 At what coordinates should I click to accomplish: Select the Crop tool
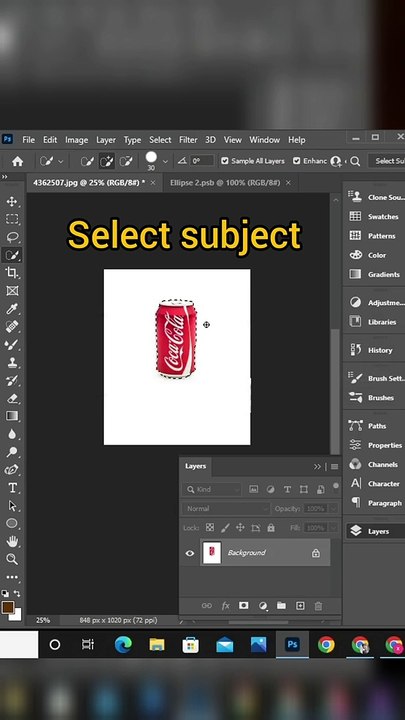coord(12,273)
